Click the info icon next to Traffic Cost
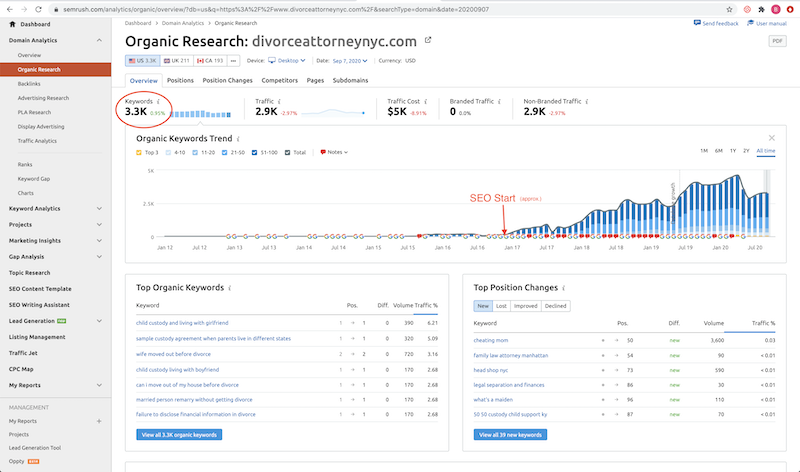The image size is (800, 472). pyautogui.click(x=426, y=102)
